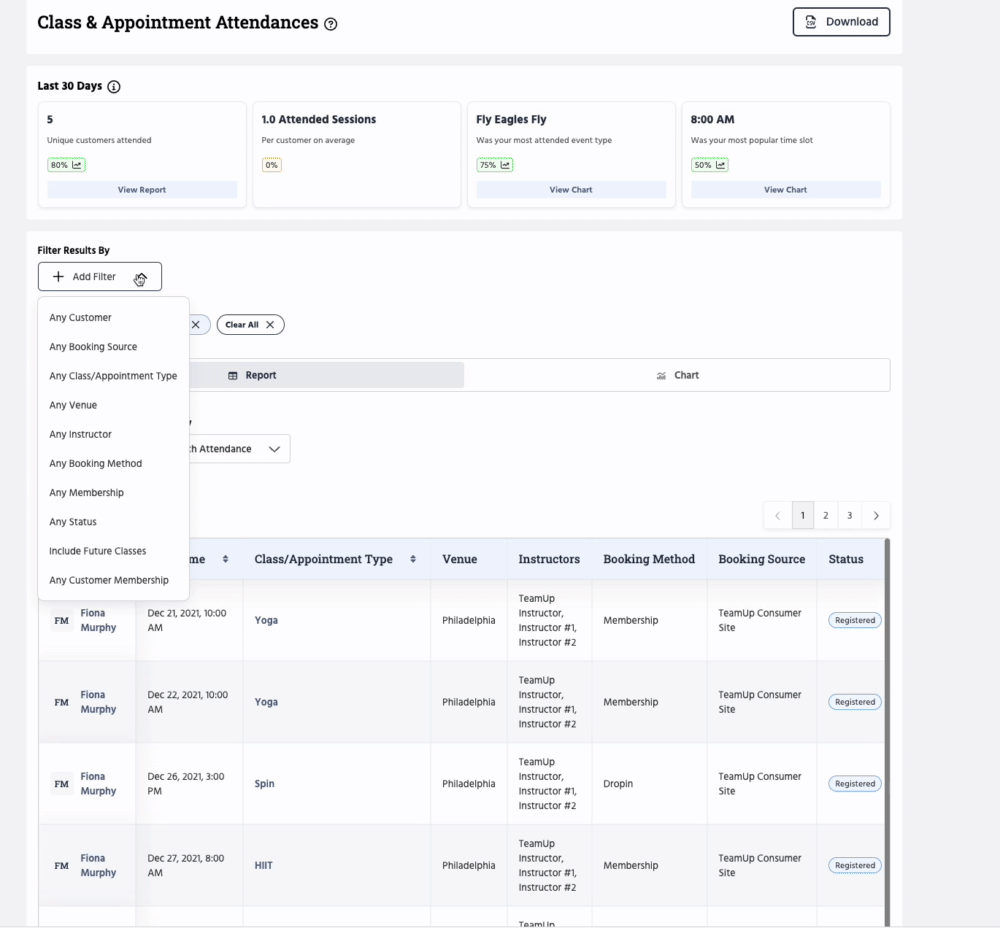View Report for unique customers attended
The width and height of the screenshot is (1000, 928).
(142, 190)
